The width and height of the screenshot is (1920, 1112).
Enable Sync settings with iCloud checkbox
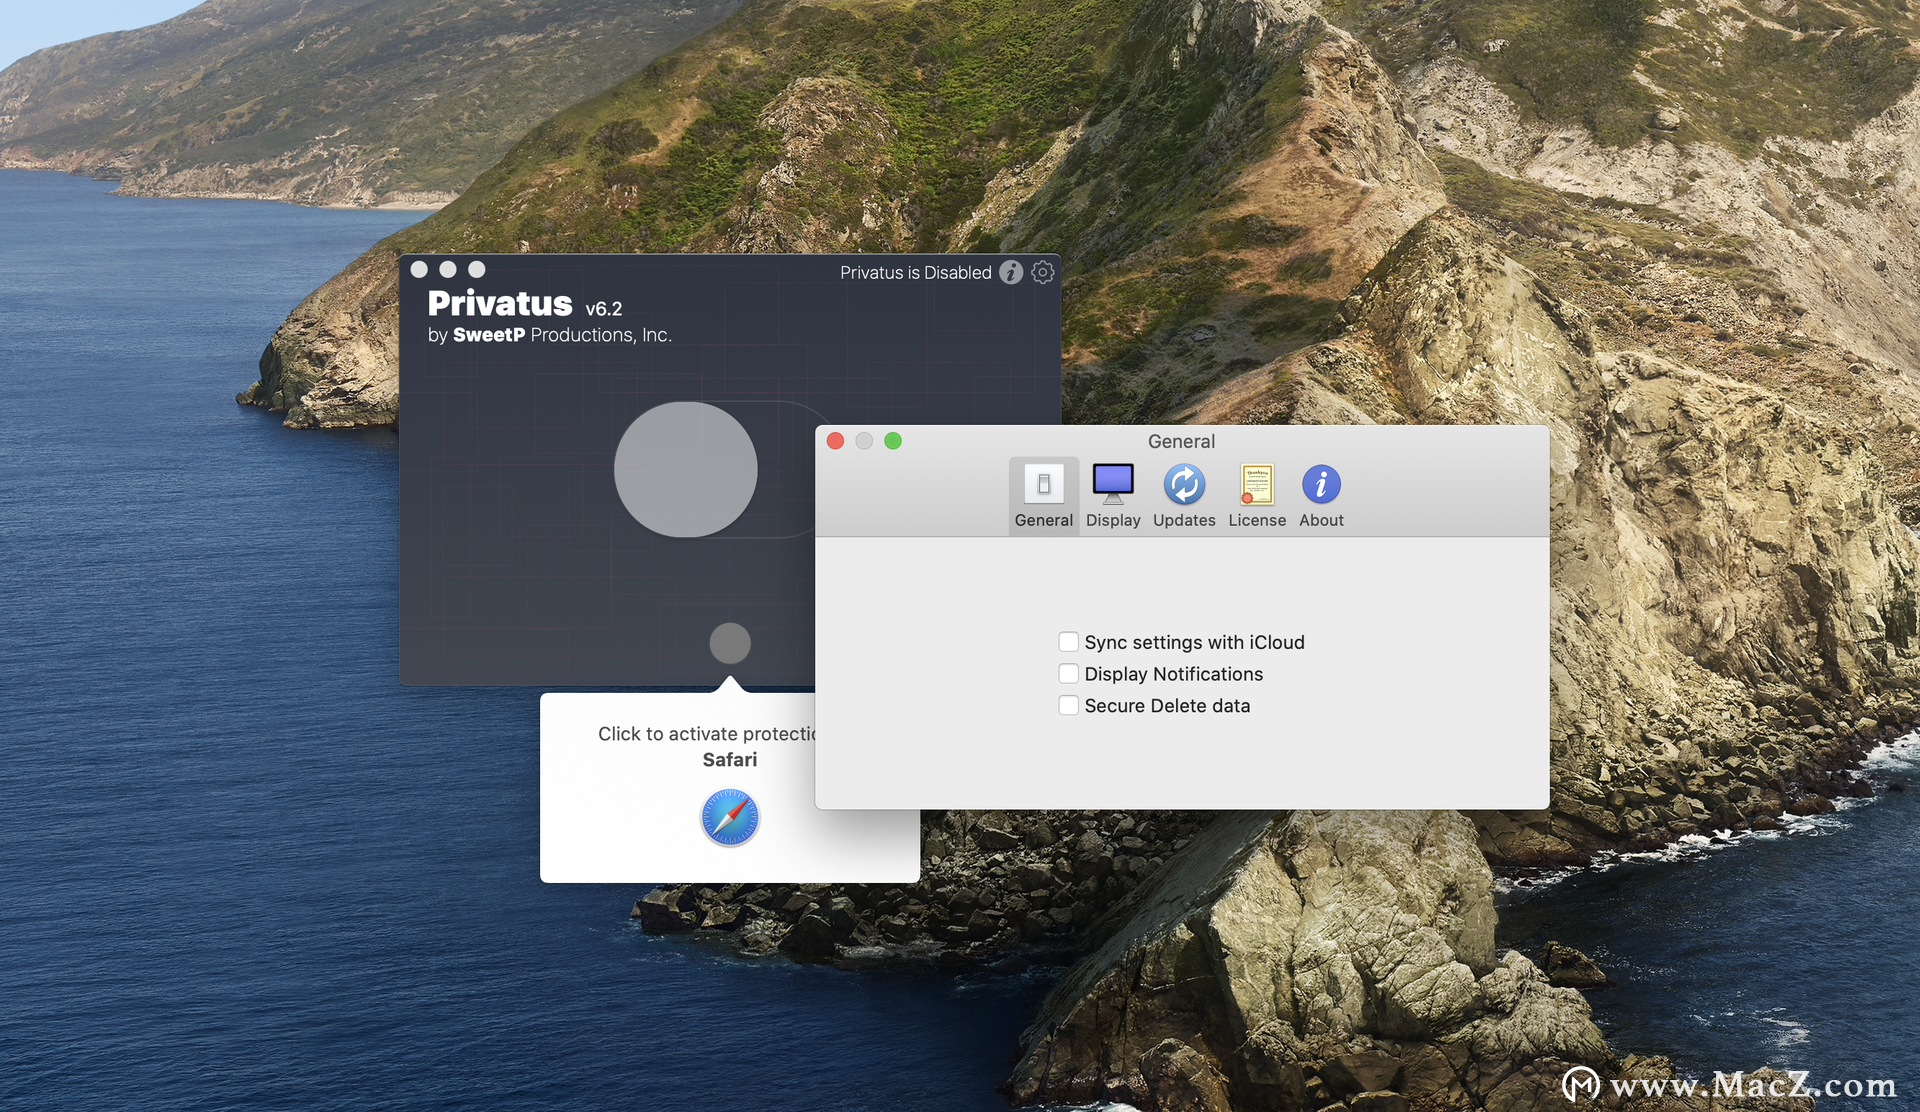(x=1068, y=642)
